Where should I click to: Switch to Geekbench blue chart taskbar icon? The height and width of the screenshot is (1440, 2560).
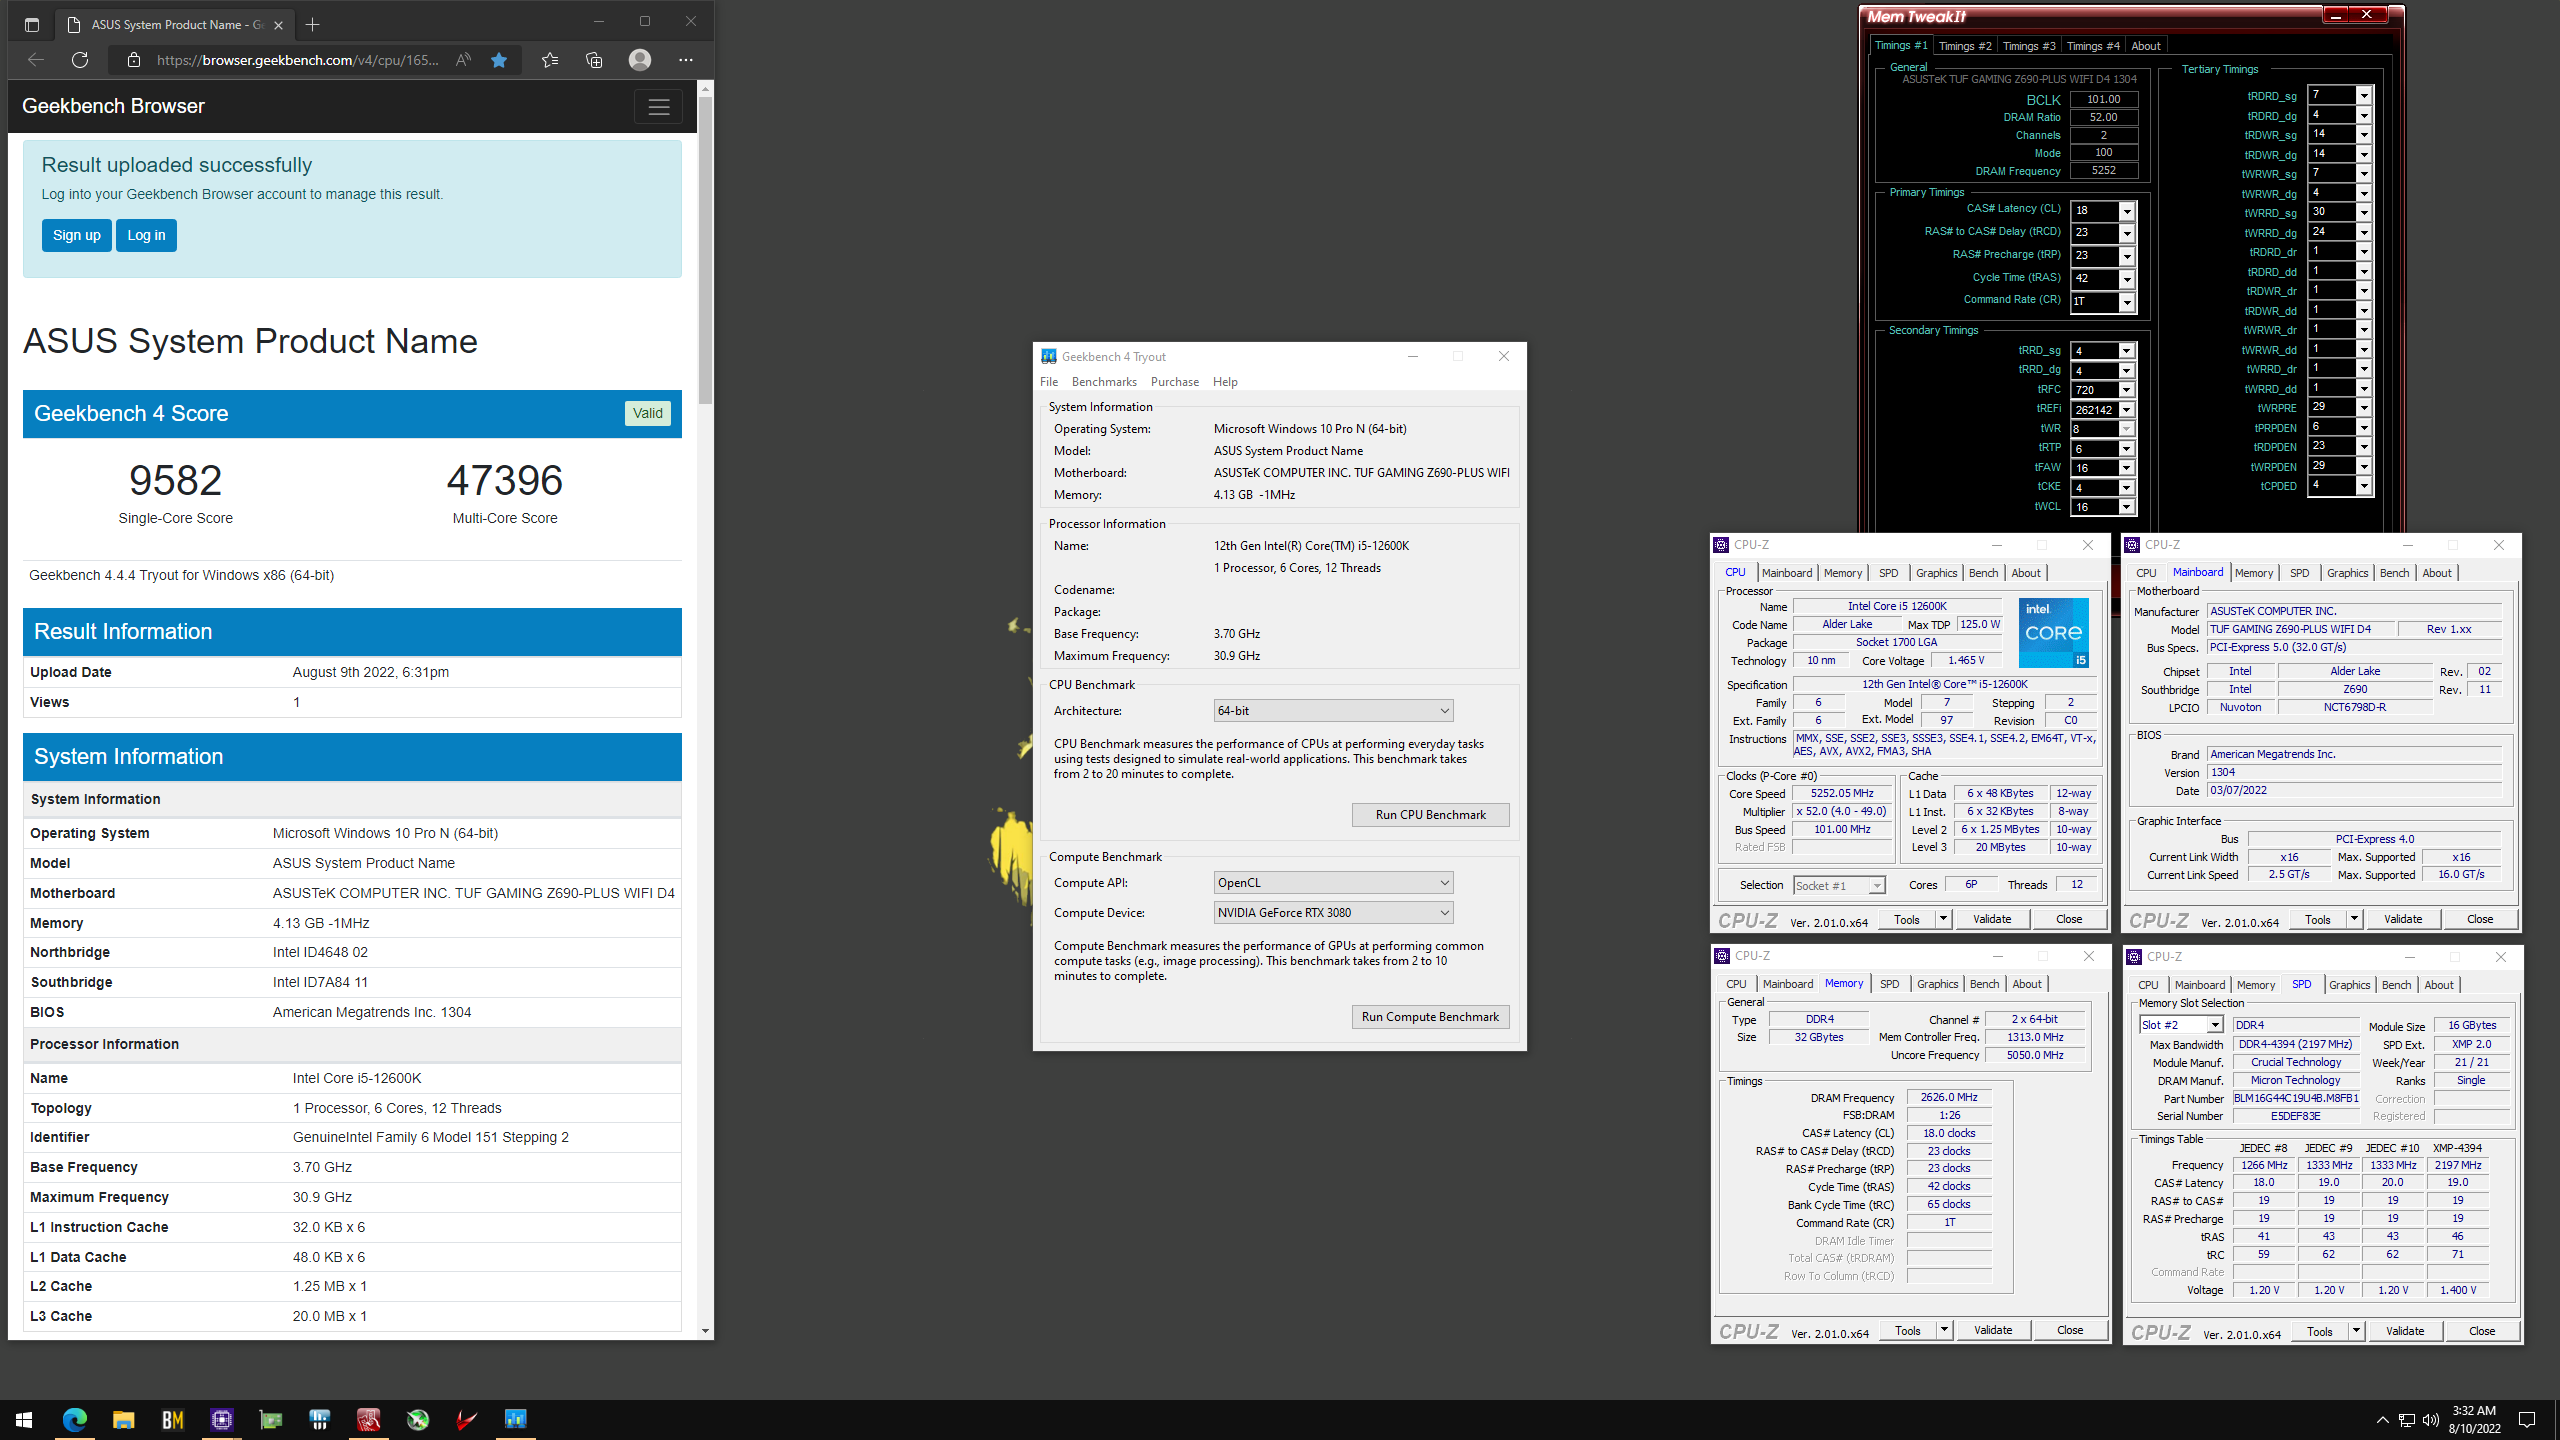515,1419
